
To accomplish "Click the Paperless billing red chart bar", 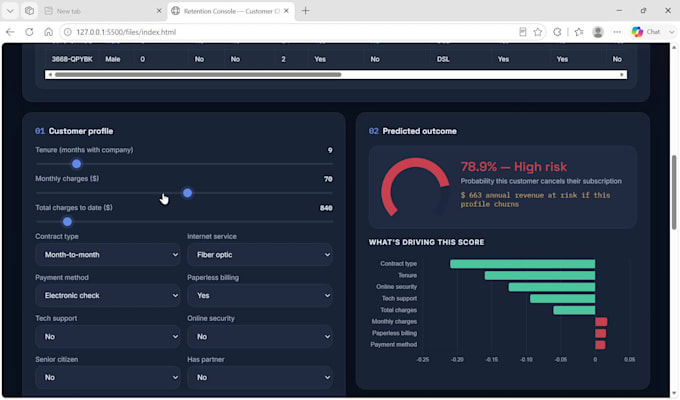I will 601,333.
